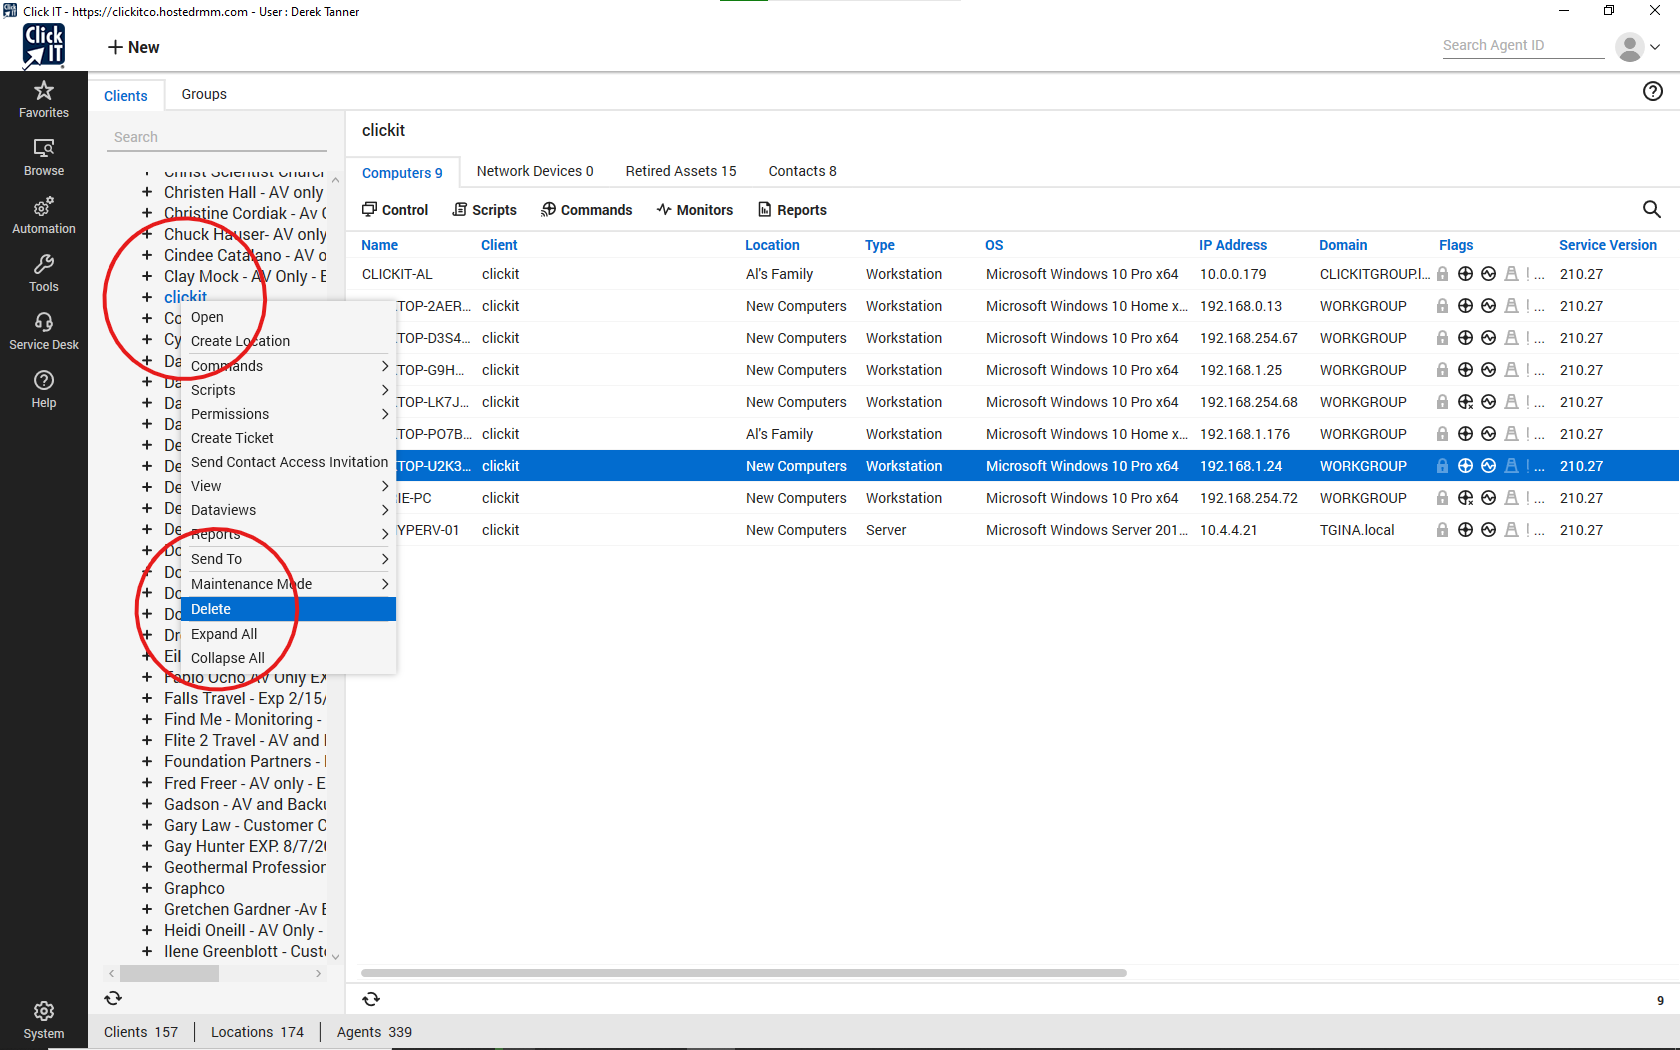Focus the client Search field
Viewport: 1680px width, 1050px height.
217,137
